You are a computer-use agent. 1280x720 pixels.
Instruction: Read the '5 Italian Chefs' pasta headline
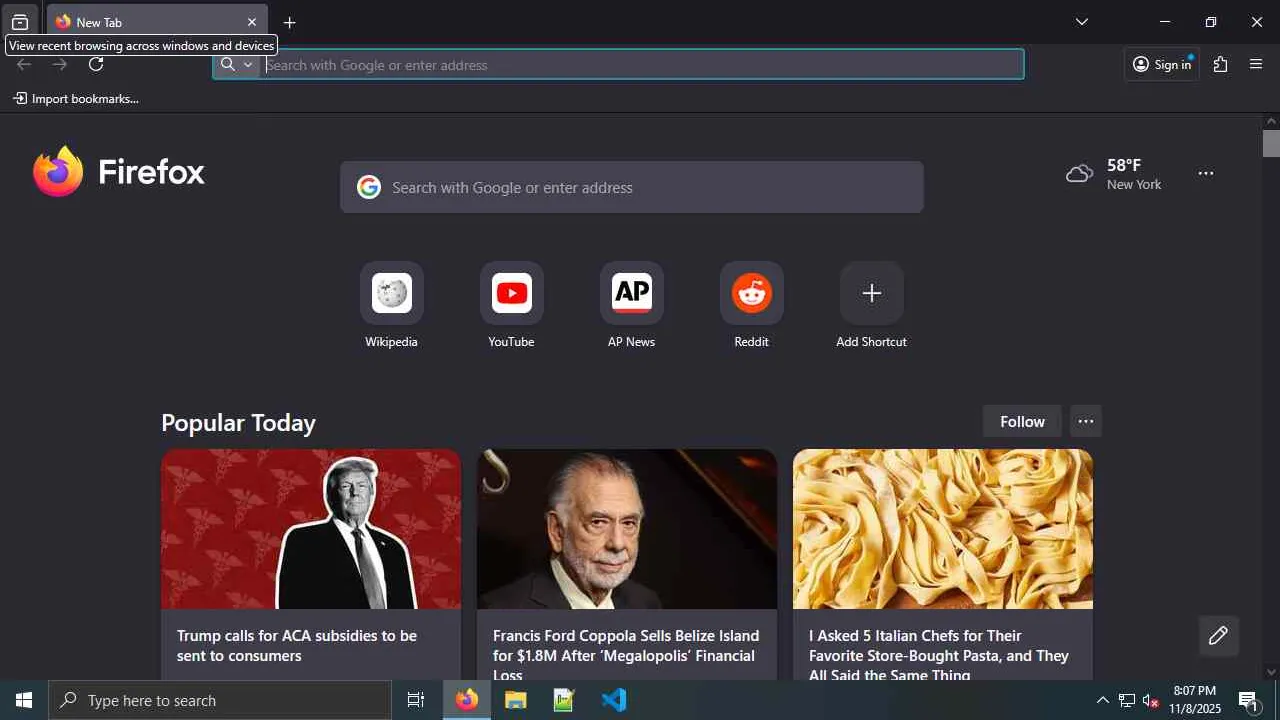939,654
